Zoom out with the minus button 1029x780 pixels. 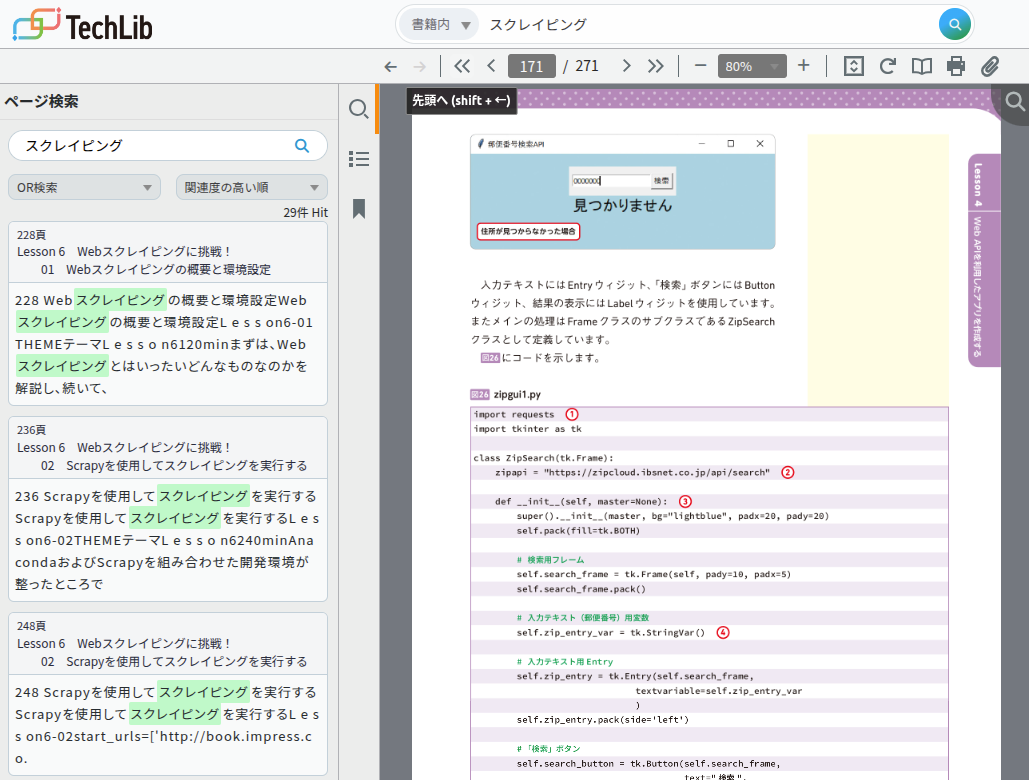pyautogui.click(x=700, y=66)
